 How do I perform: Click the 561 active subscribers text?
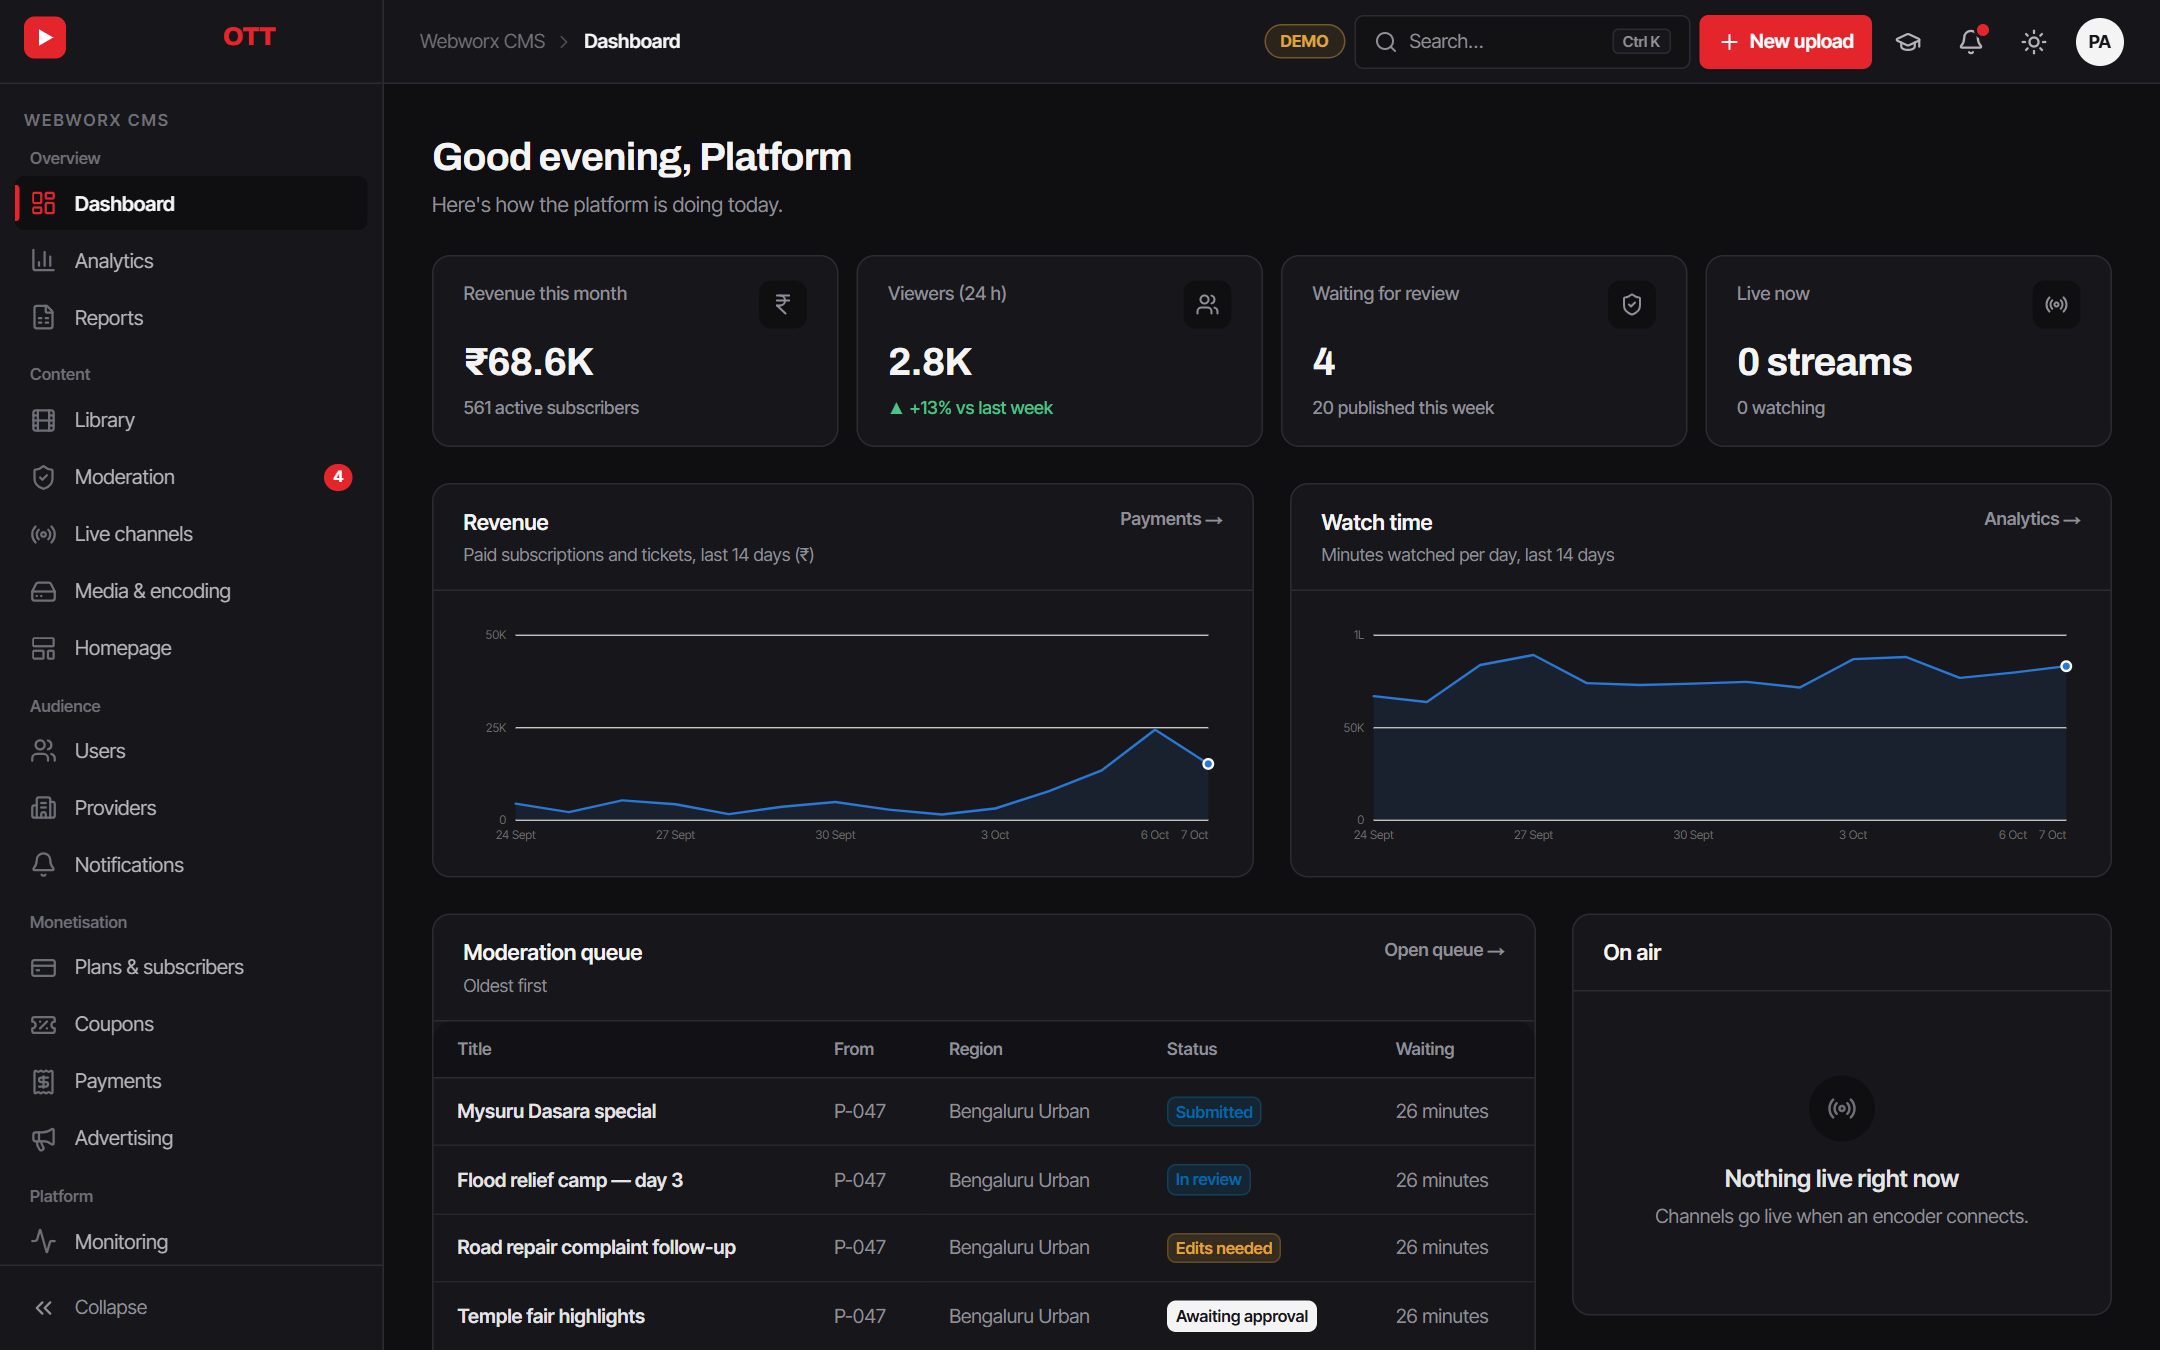coord(551,408)
